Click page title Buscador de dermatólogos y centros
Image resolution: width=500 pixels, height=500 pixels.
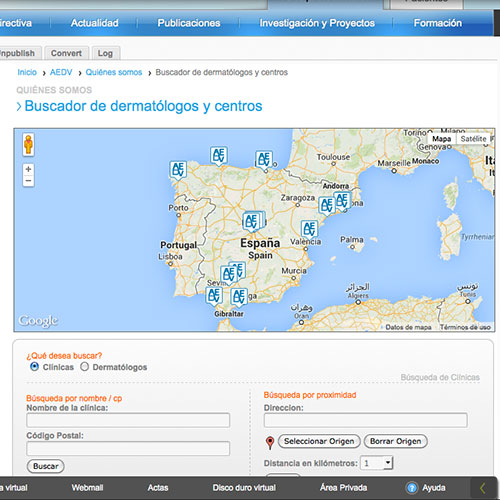pyautogui.click(x=143, y=106)
